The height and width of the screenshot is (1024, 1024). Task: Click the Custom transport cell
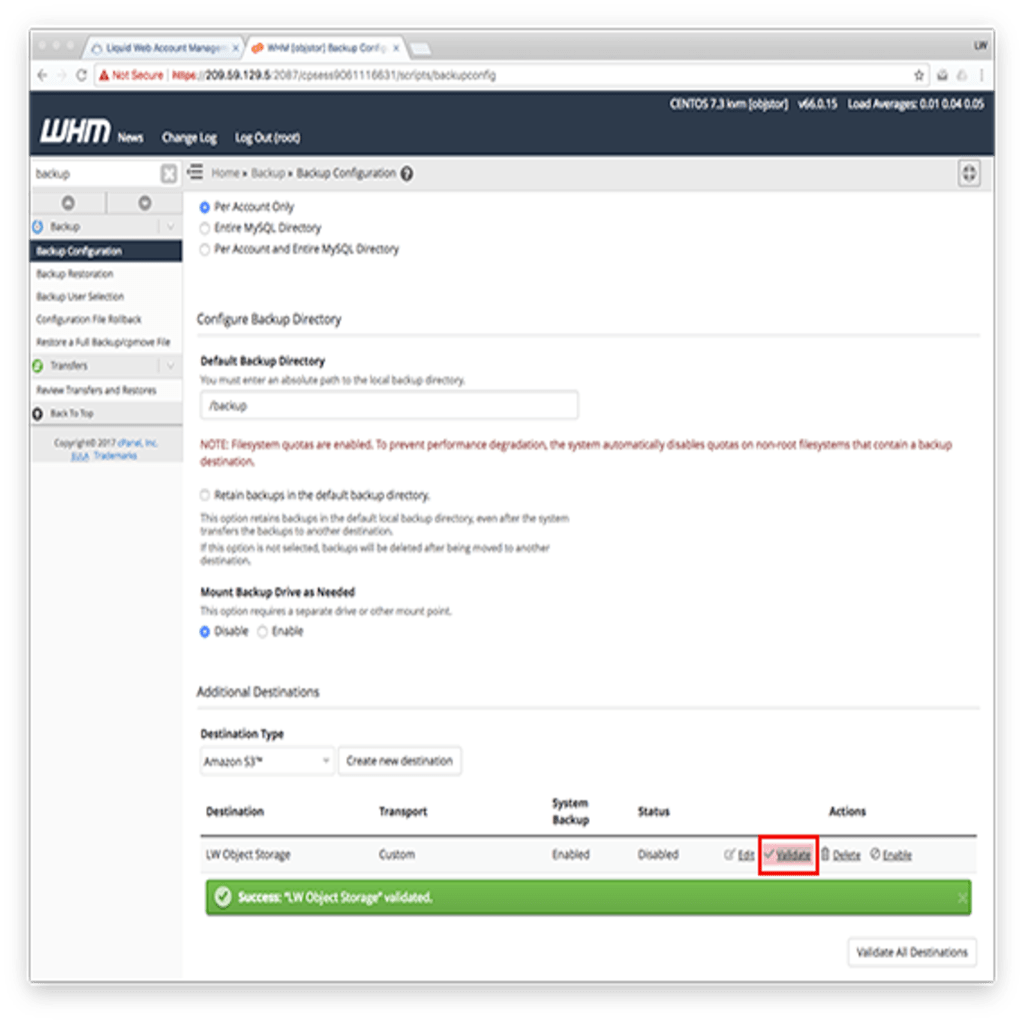[397, 855]
